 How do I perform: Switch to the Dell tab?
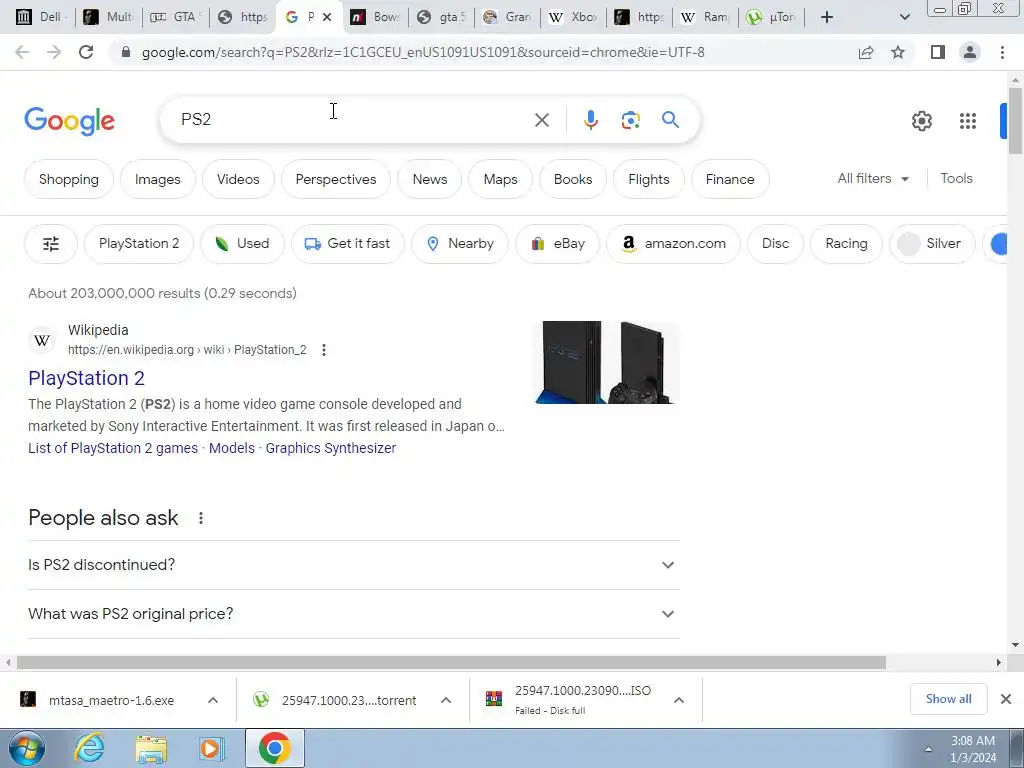(40, 17)
